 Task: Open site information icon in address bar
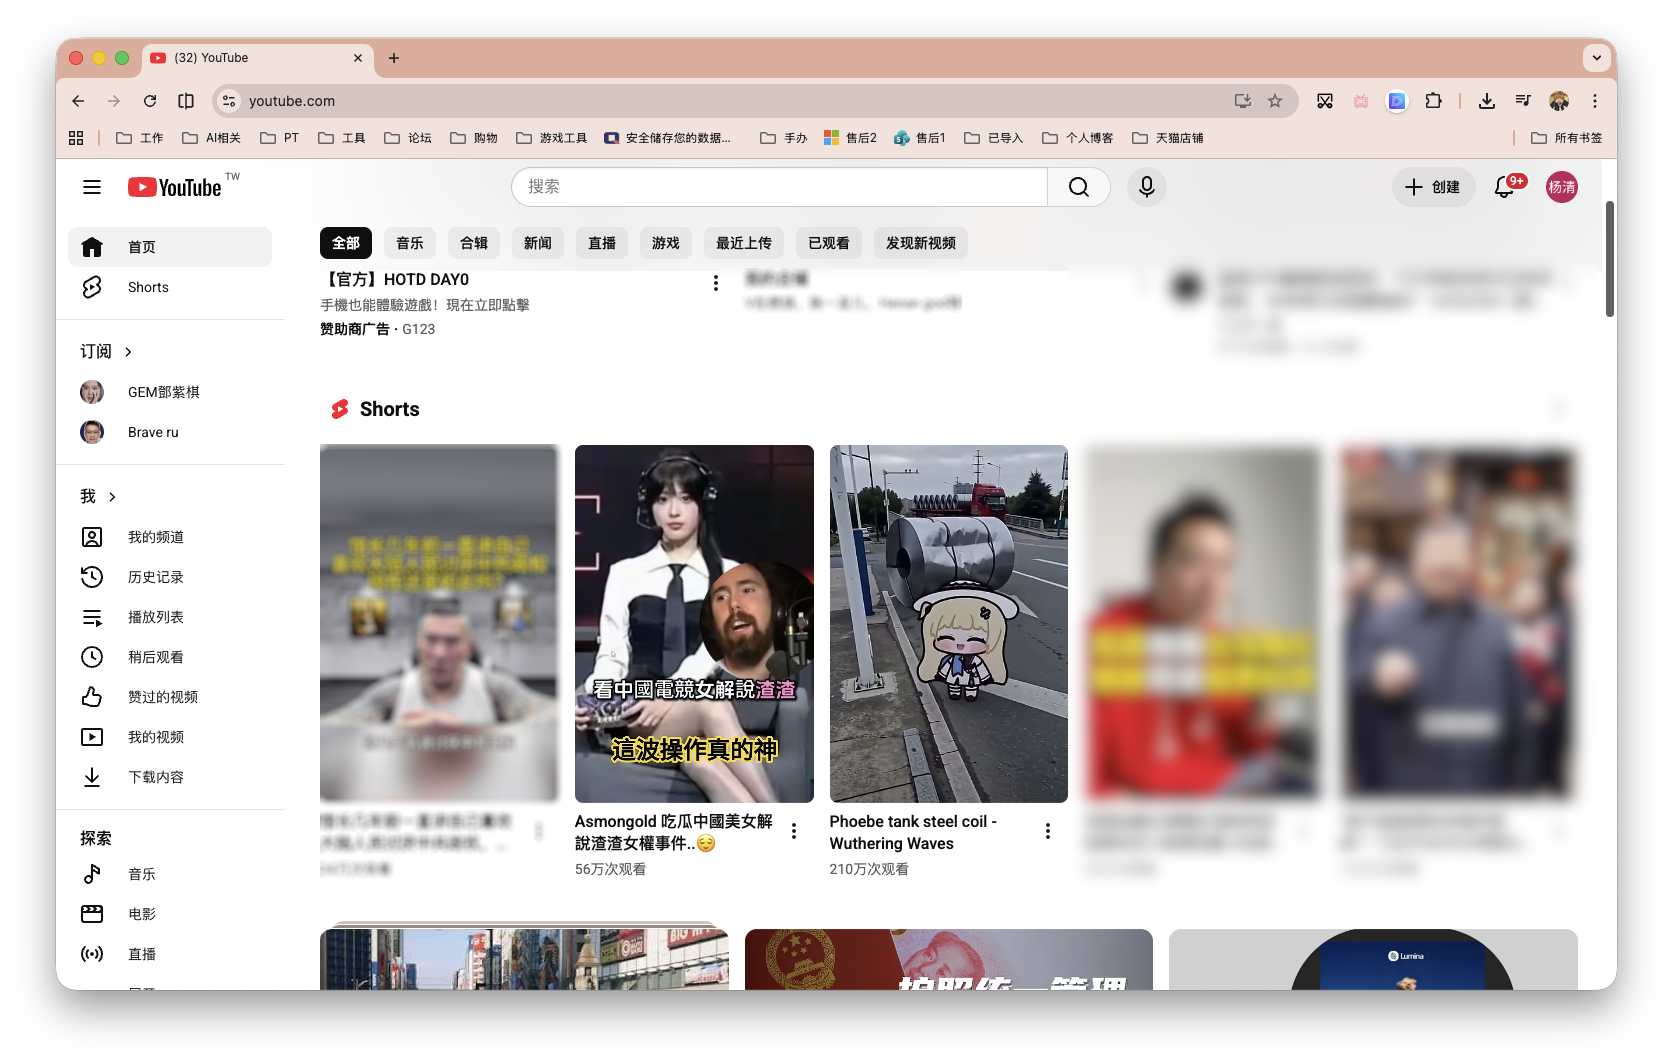(x=229, y=101)
